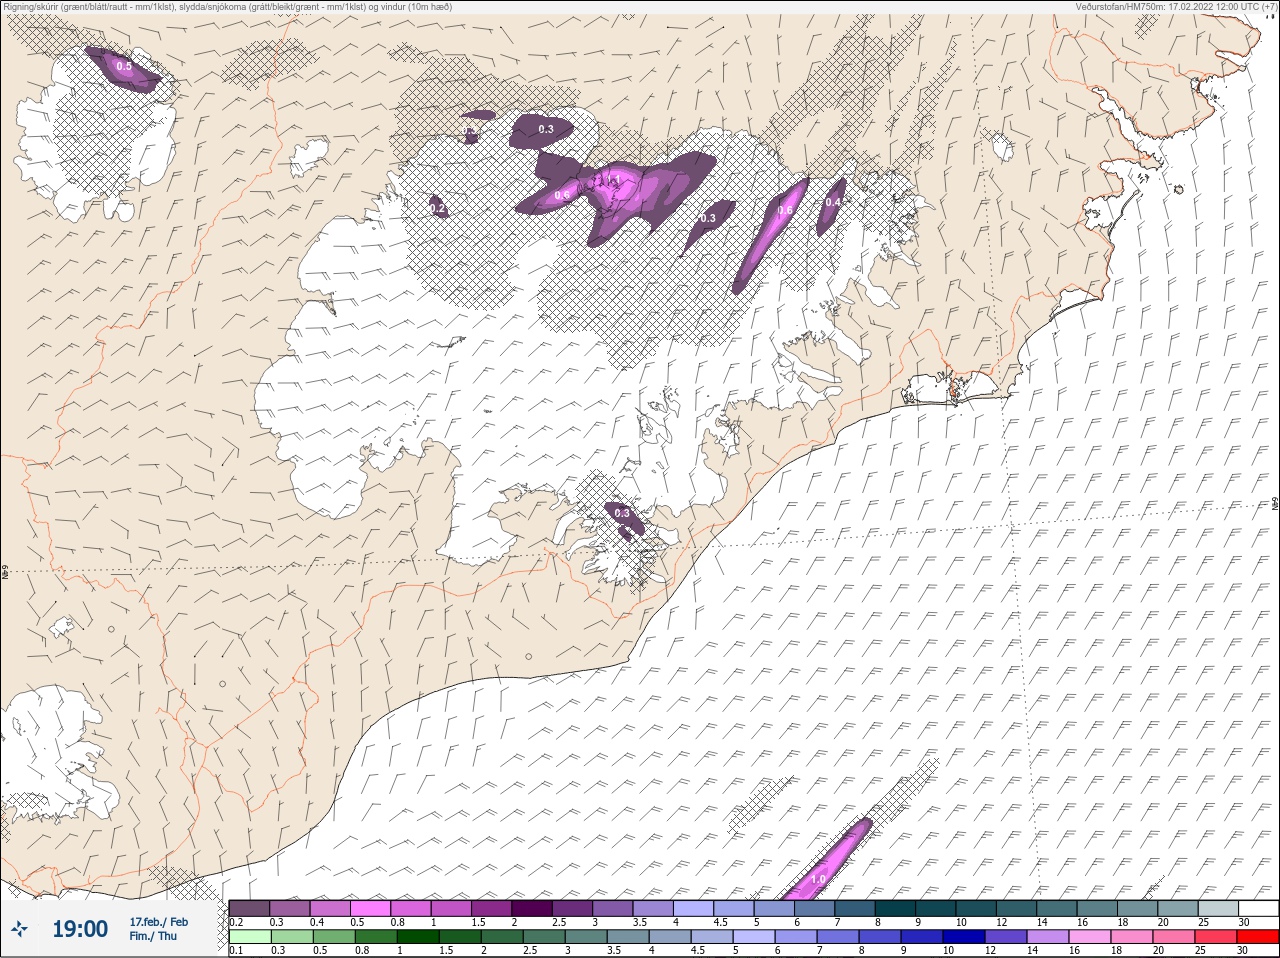Click the 0.2 value in the top legend row

click(236, 921)
